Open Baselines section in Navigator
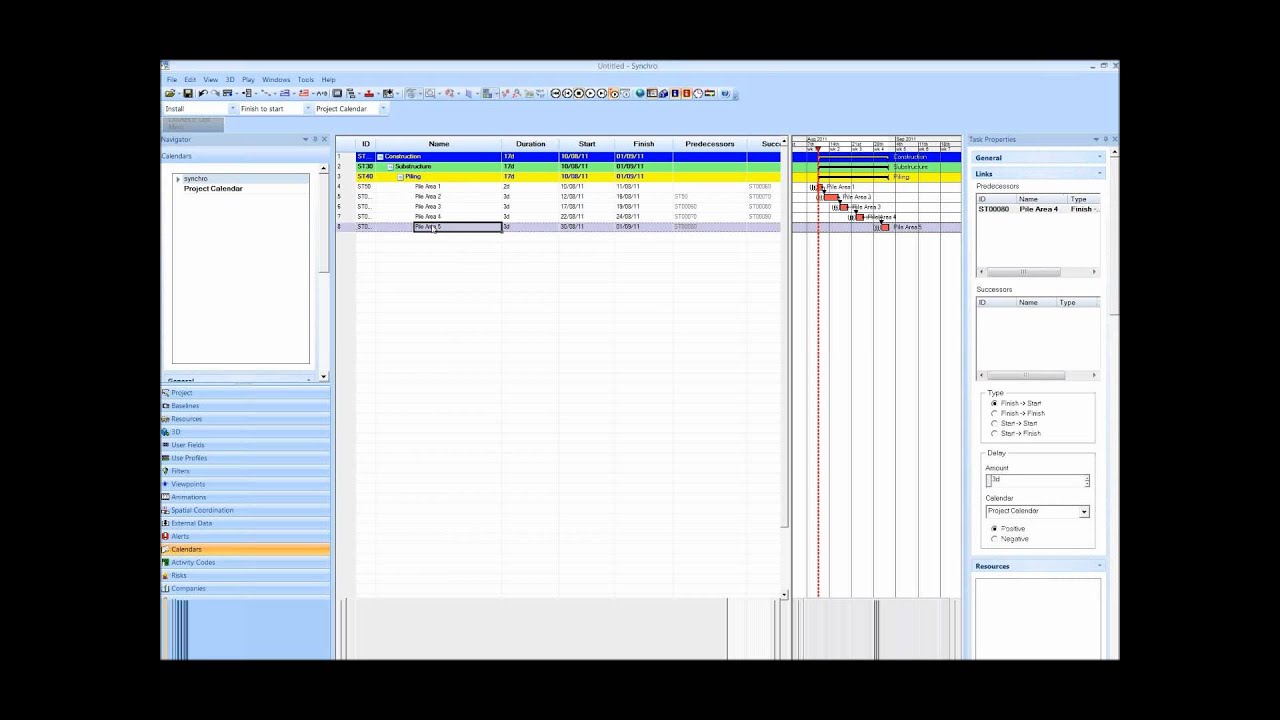Image resolution: width=1280 pixels, height=720 pixels. click(x=245, y=406)
